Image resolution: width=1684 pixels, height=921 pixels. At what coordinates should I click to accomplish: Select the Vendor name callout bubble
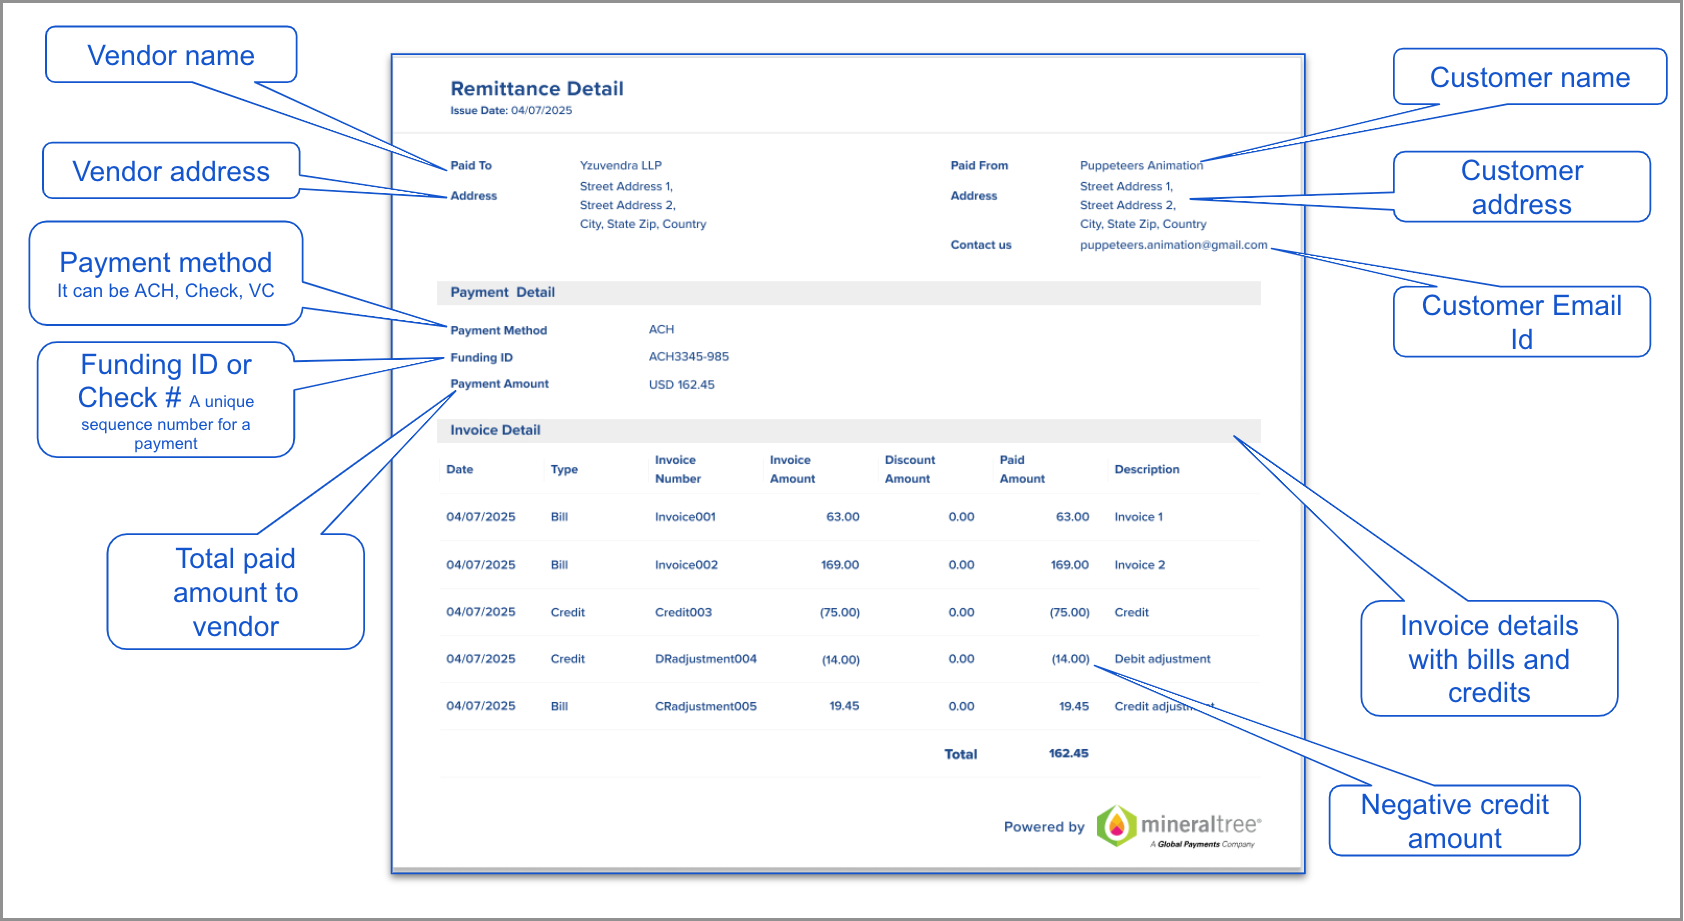[x=170, y=55]
